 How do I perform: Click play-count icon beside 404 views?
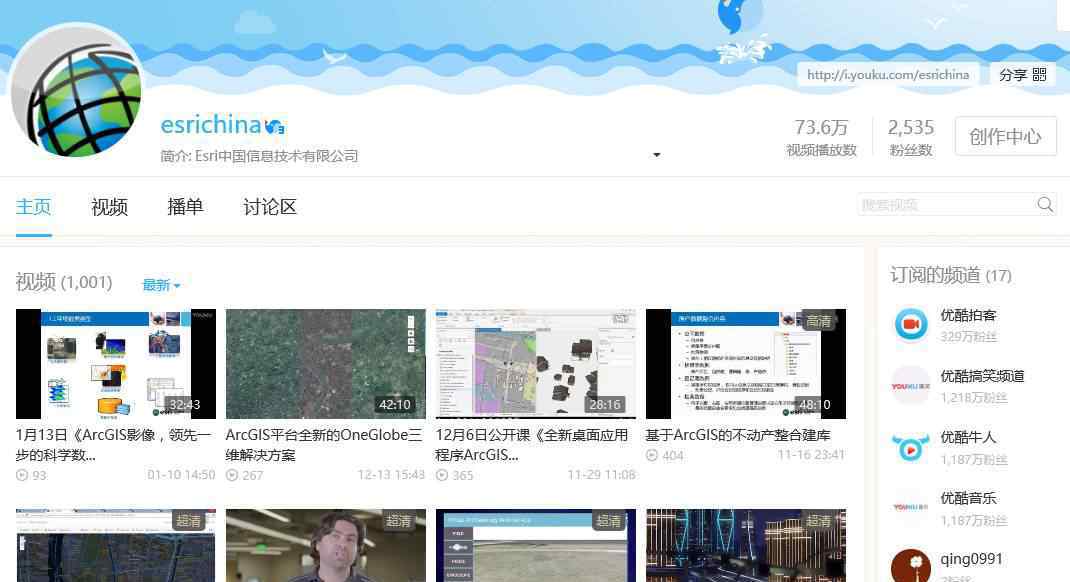click(652, 455)
